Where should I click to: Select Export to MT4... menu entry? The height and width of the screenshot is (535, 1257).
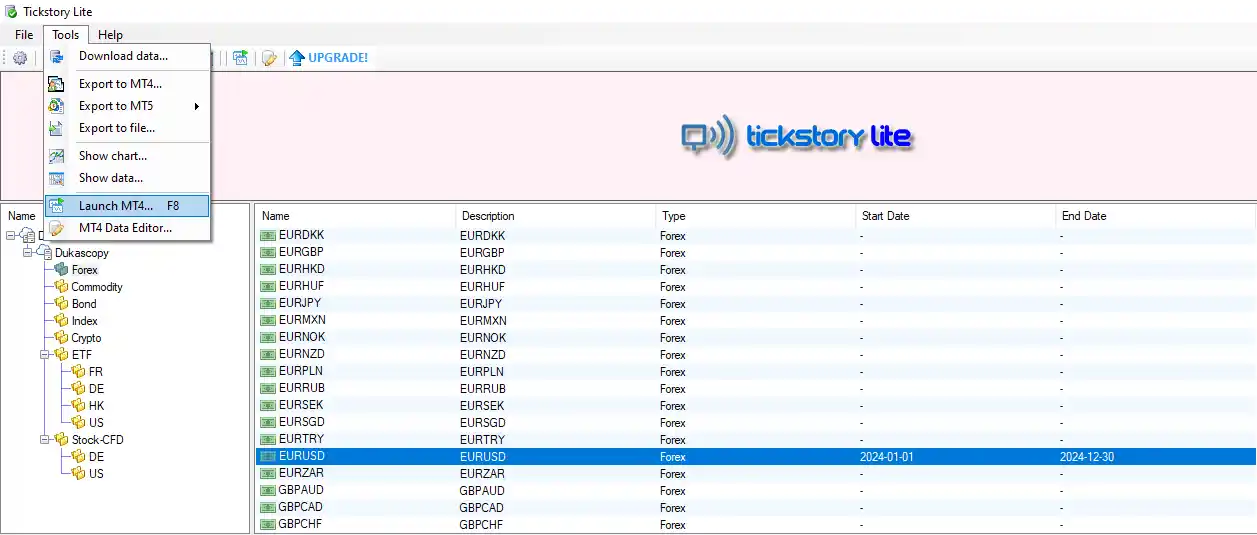click(120, 84)
